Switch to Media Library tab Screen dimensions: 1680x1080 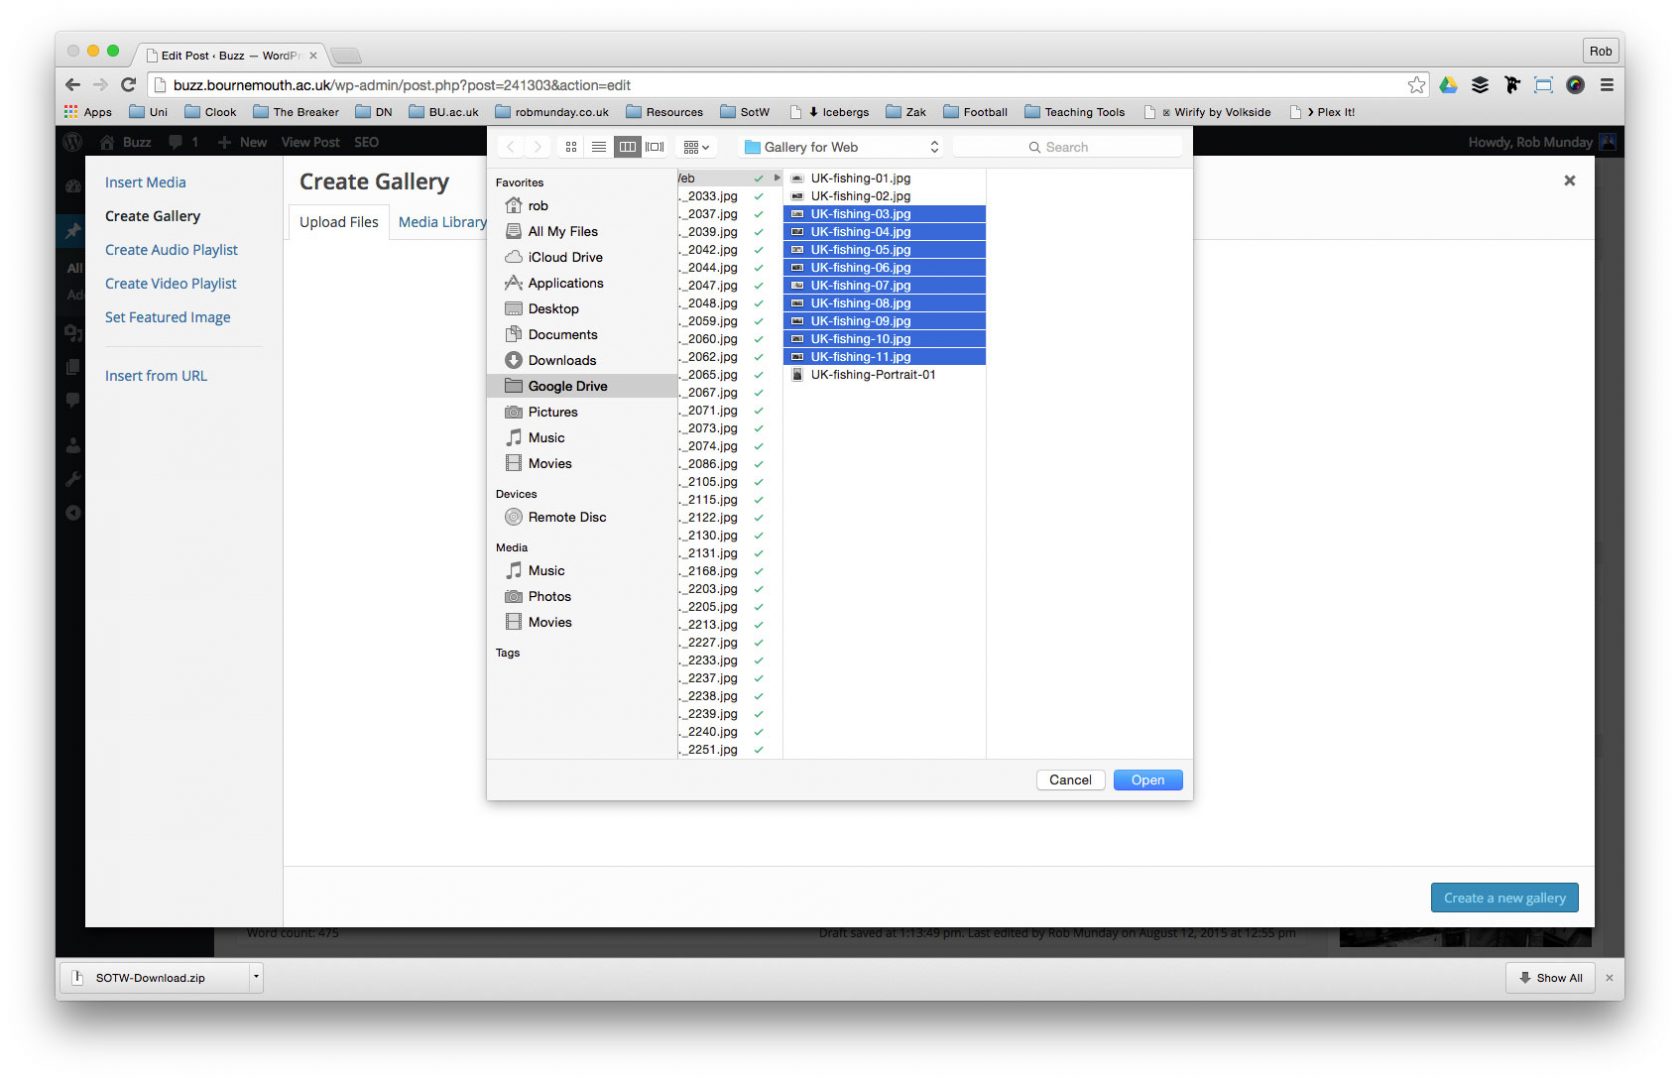(442, 222)
